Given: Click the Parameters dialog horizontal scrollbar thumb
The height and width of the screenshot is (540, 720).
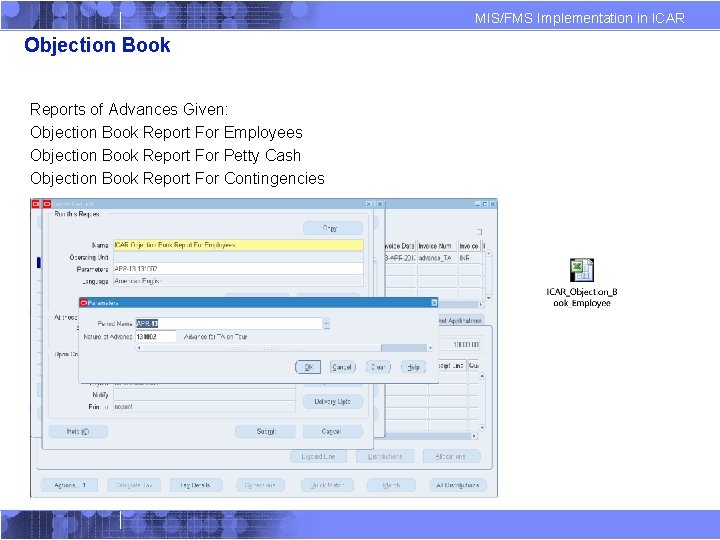Looking at the screenshot, I should click(x=404, y=348).
